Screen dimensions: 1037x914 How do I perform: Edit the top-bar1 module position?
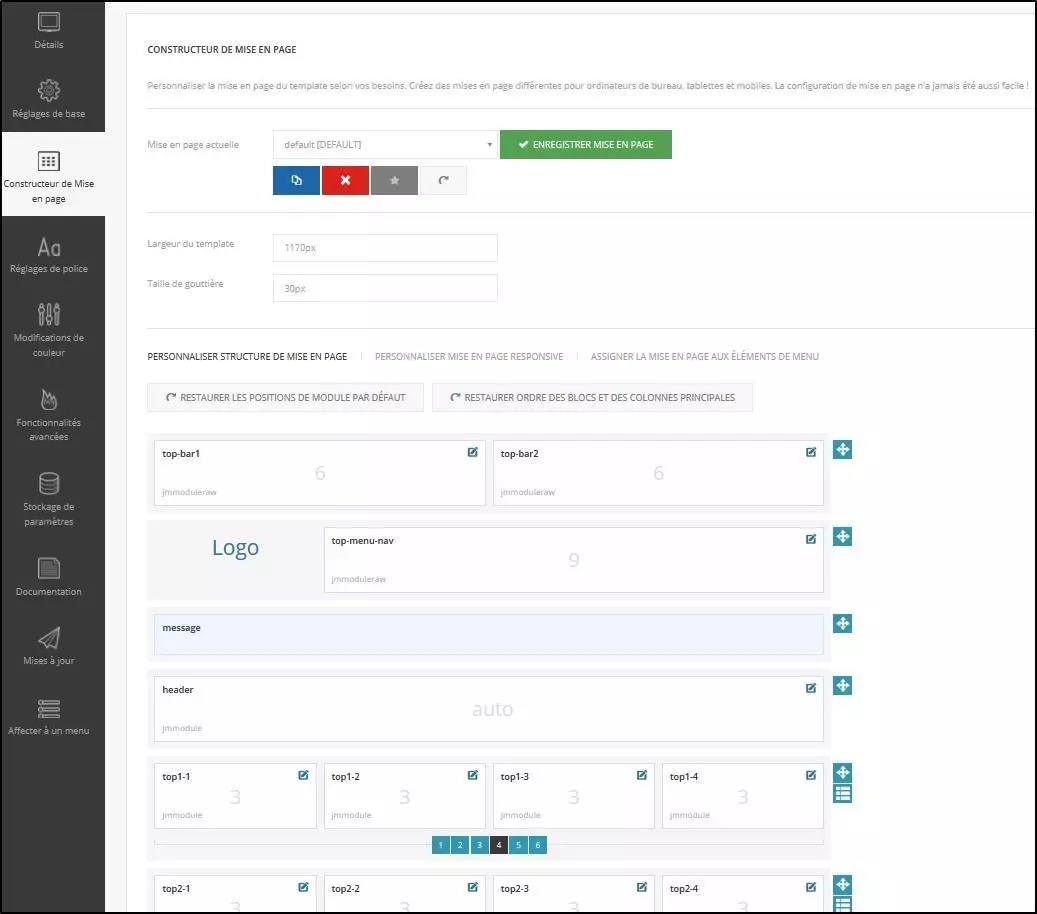(473, 452)
